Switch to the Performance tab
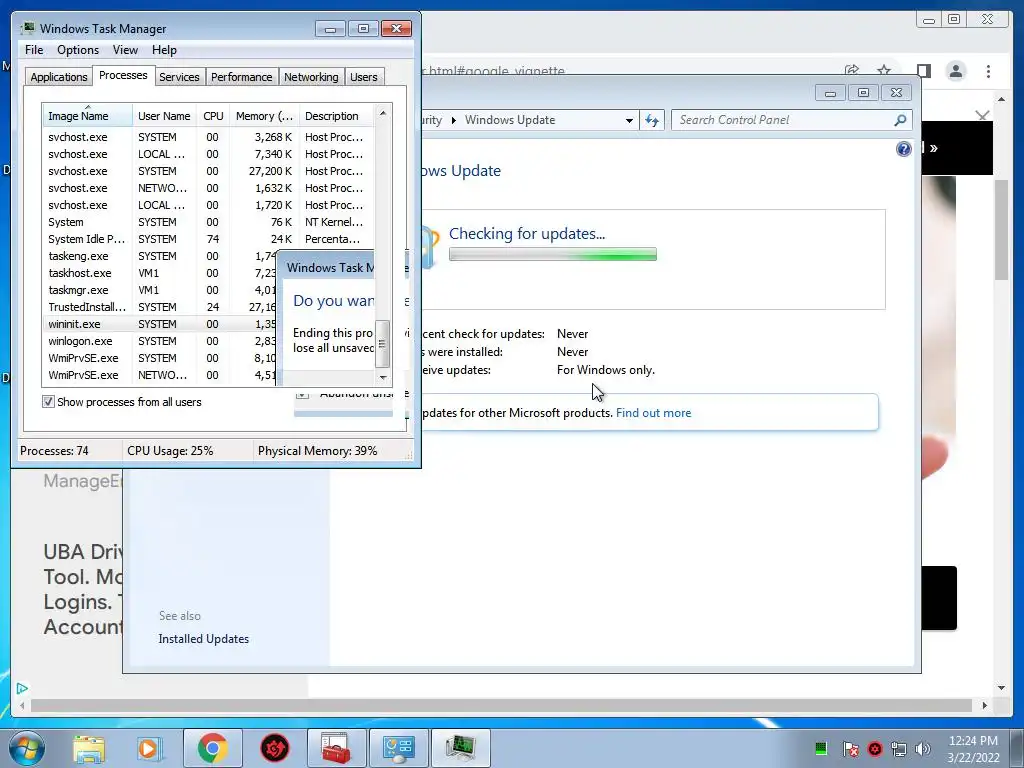Viewport: 1024px width, 768px height. (241, 77)
